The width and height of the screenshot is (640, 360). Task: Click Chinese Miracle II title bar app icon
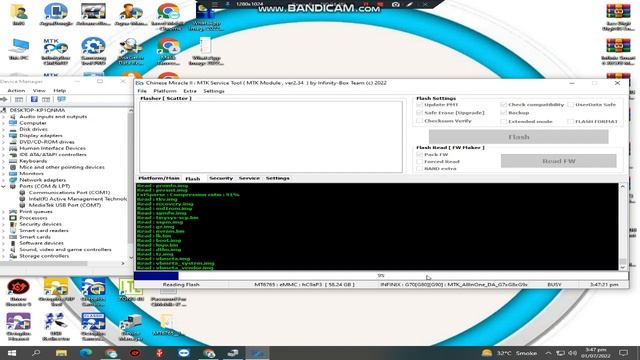point(140,83)
